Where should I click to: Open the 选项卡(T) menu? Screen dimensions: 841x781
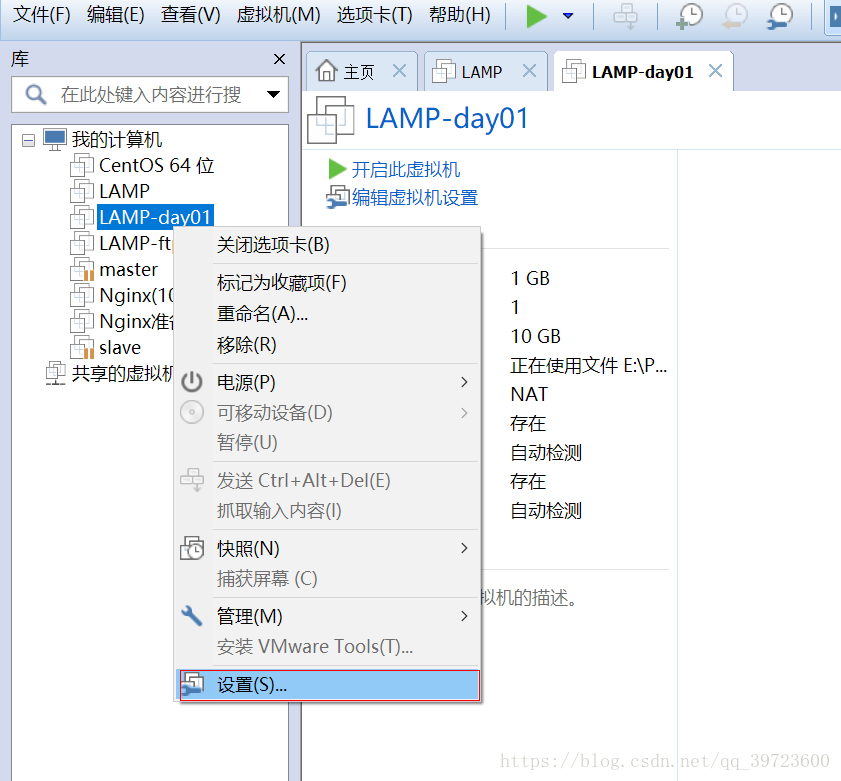point(374,14)
